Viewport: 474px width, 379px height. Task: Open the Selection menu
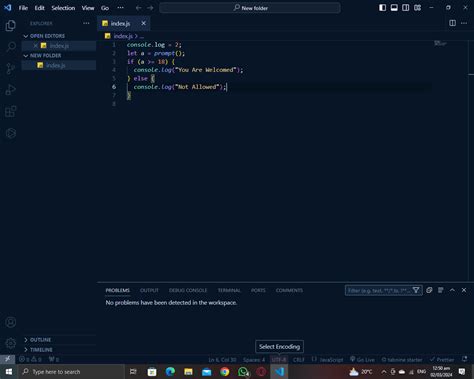click(x=63, y=8)
